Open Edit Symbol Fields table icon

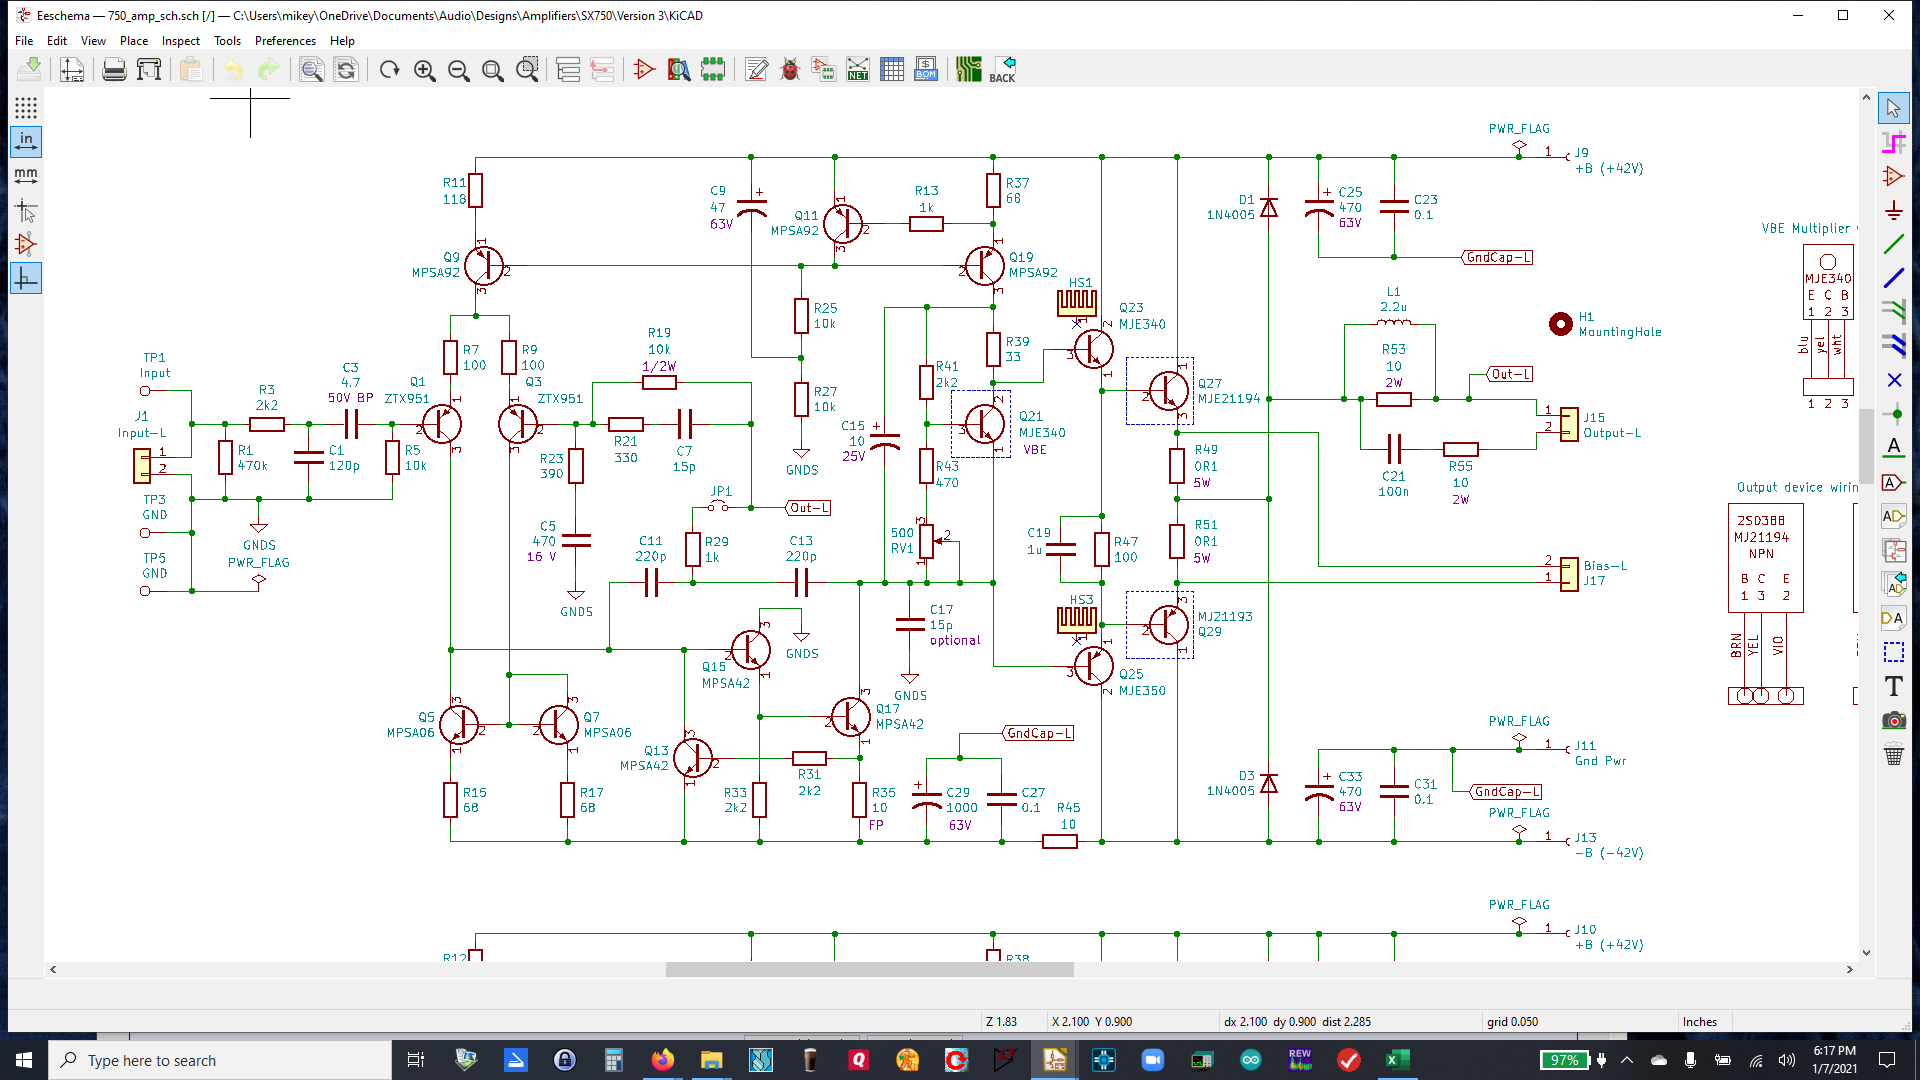(892, 69)
